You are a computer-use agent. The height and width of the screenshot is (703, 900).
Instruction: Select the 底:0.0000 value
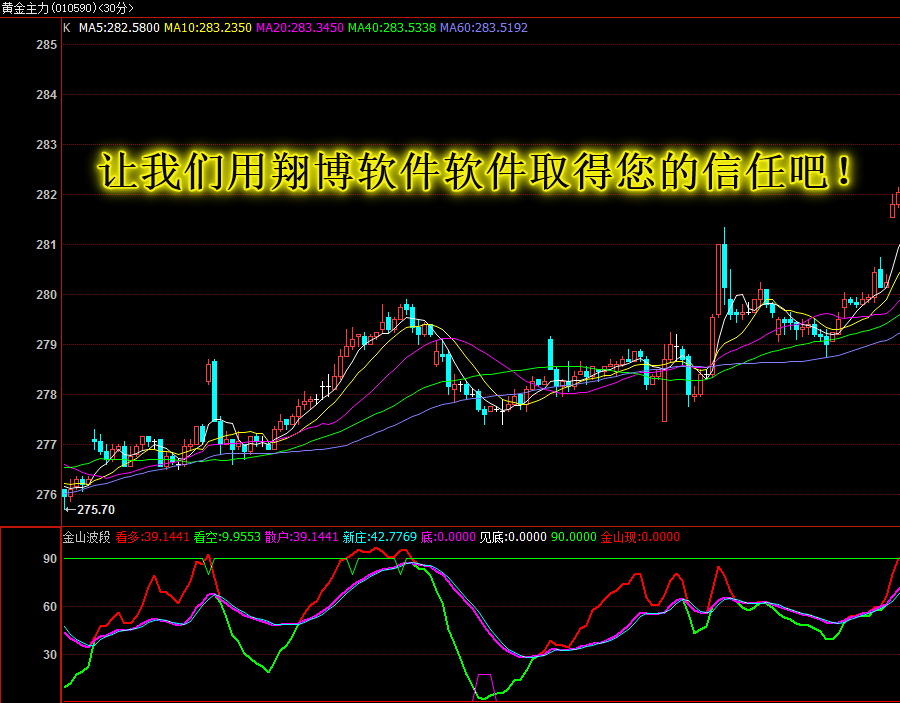tap(448, 537)
